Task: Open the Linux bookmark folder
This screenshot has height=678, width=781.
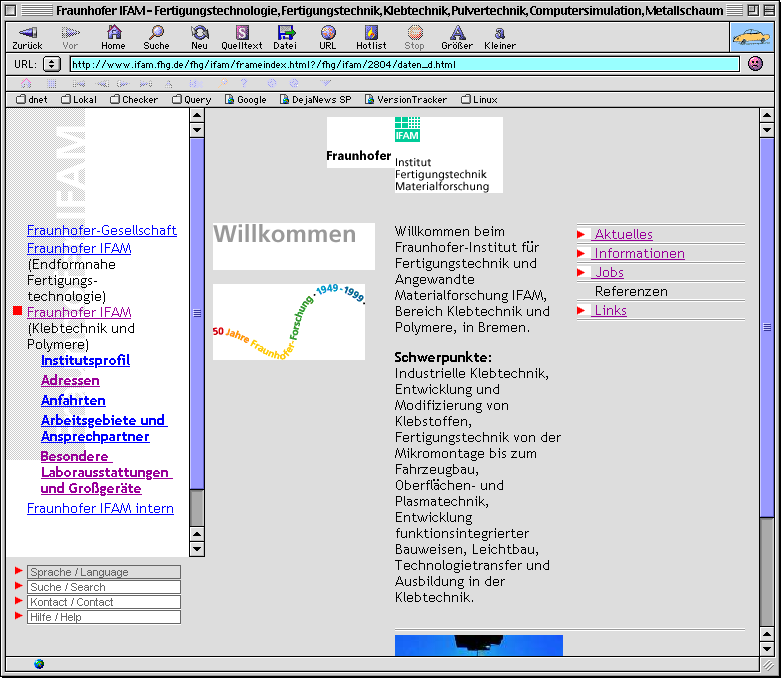Action: tap(479, 100)
